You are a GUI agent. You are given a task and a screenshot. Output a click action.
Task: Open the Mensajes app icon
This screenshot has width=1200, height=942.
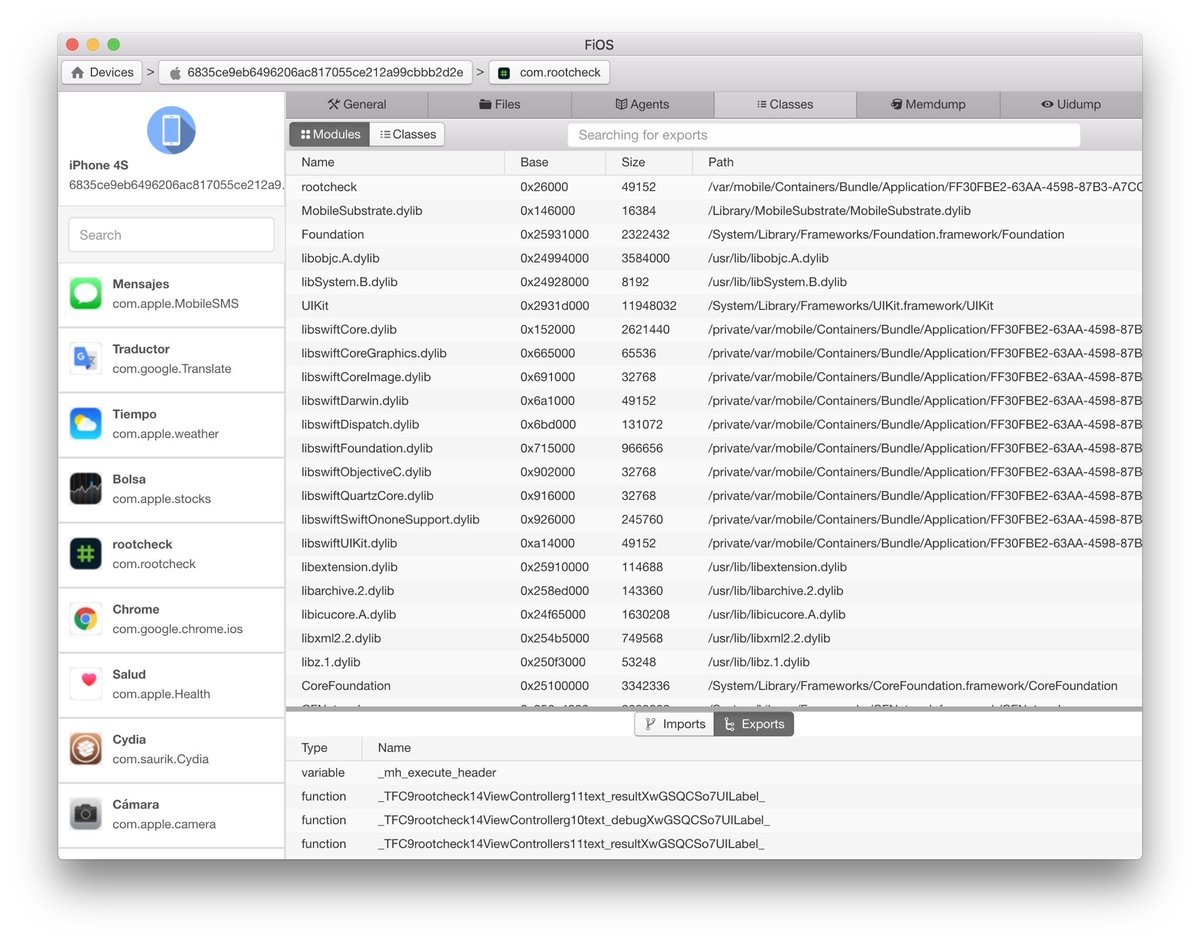pos(86,294)
